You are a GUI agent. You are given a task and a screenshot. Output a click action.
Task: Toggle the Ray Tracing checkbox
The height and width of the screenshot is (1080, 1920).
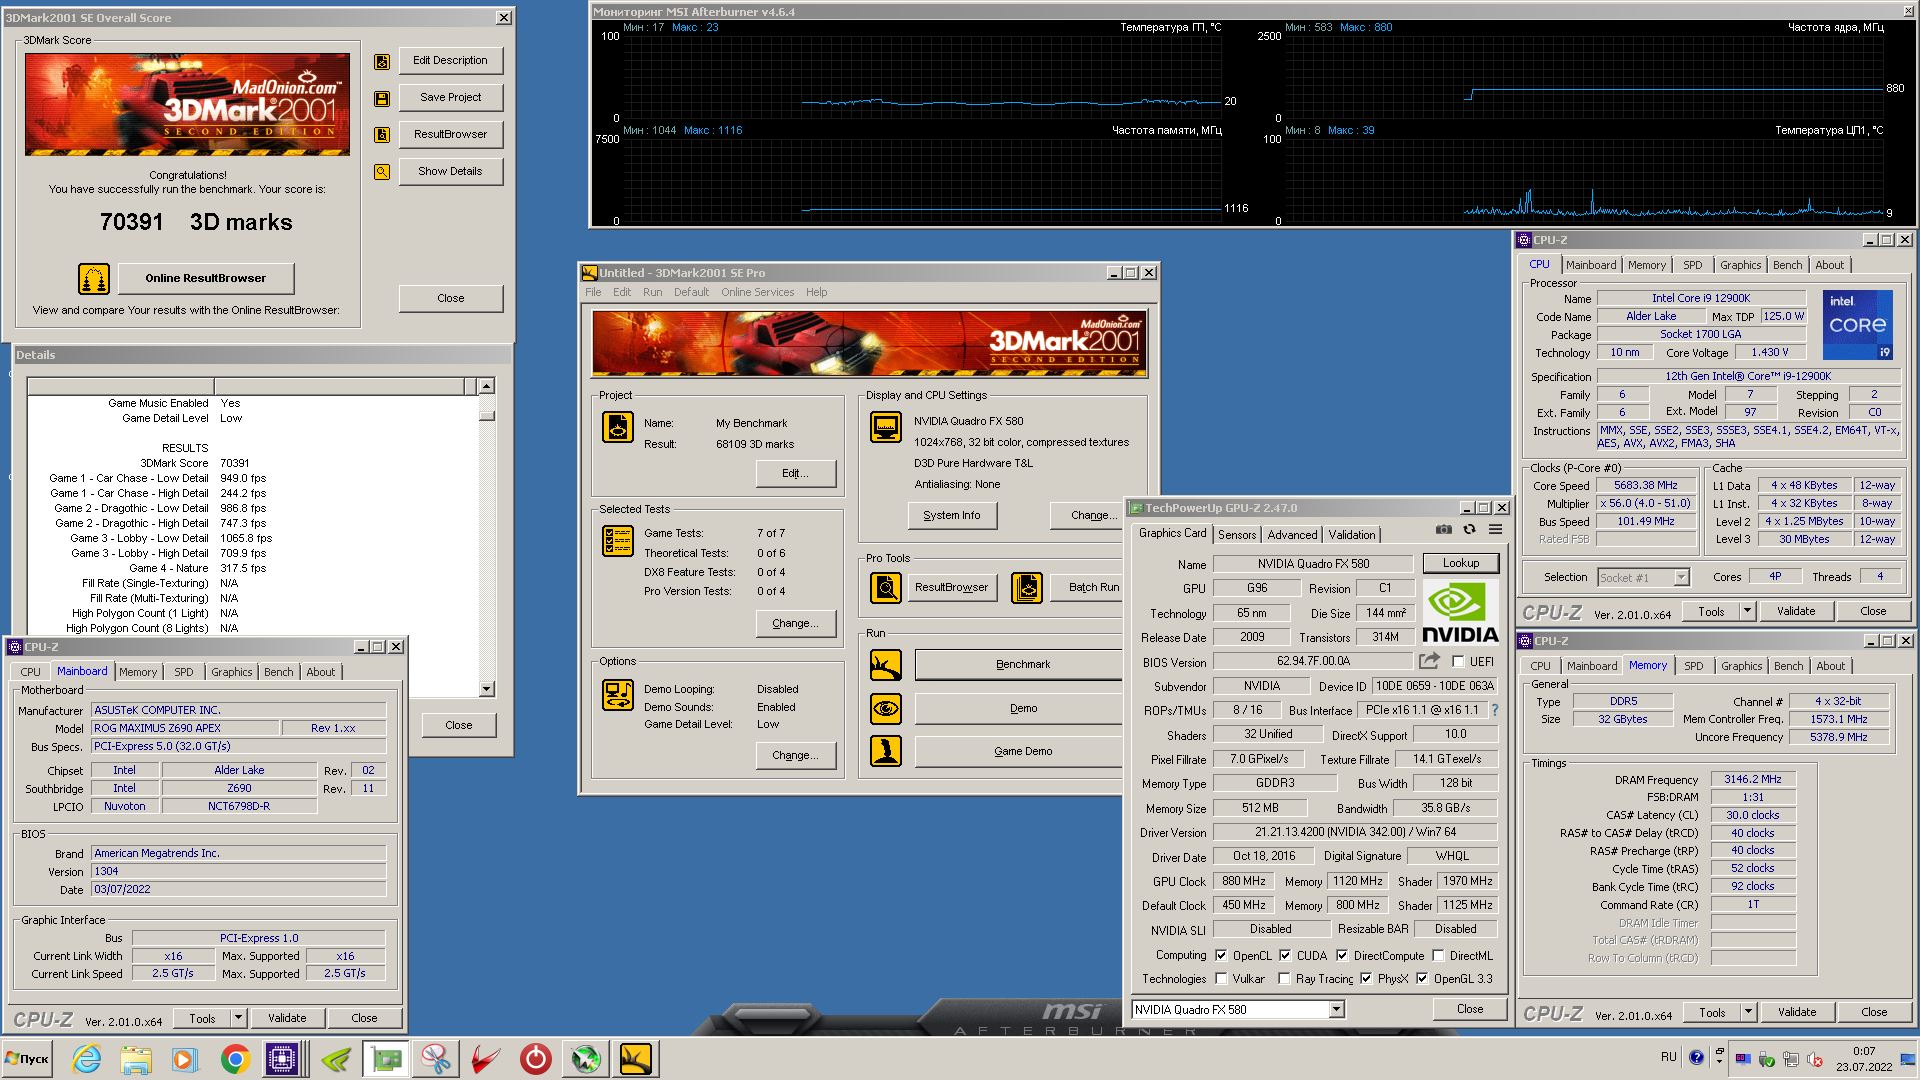click(1285, 979)
